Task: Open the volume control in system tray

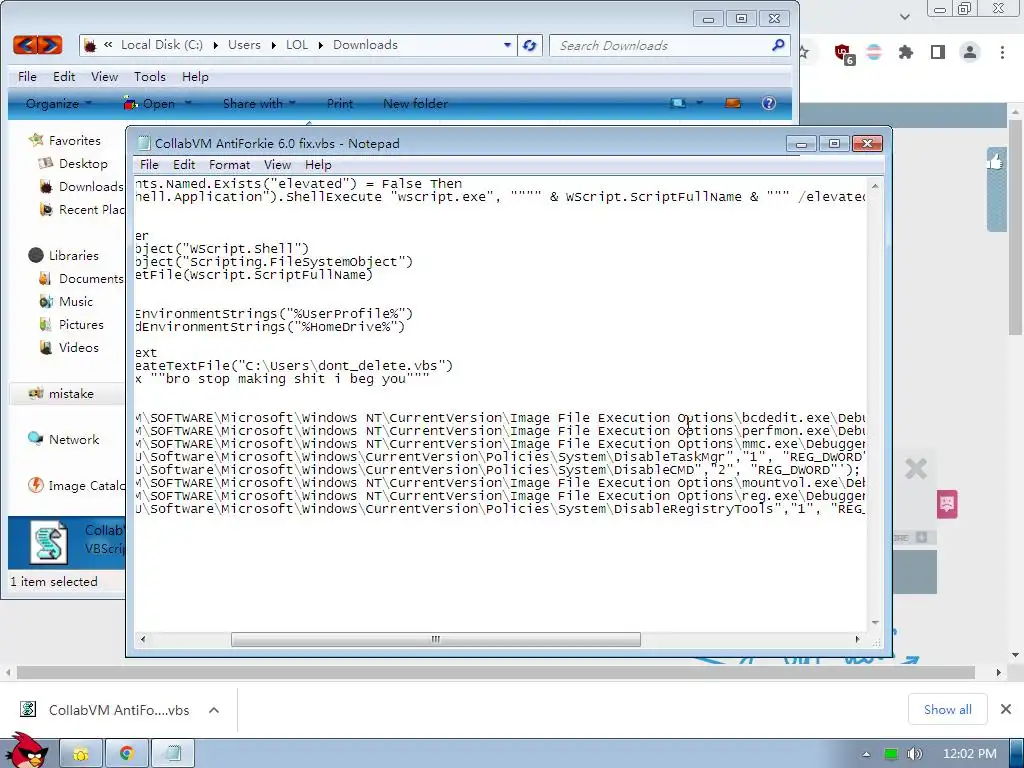Action: click(915, 754)
